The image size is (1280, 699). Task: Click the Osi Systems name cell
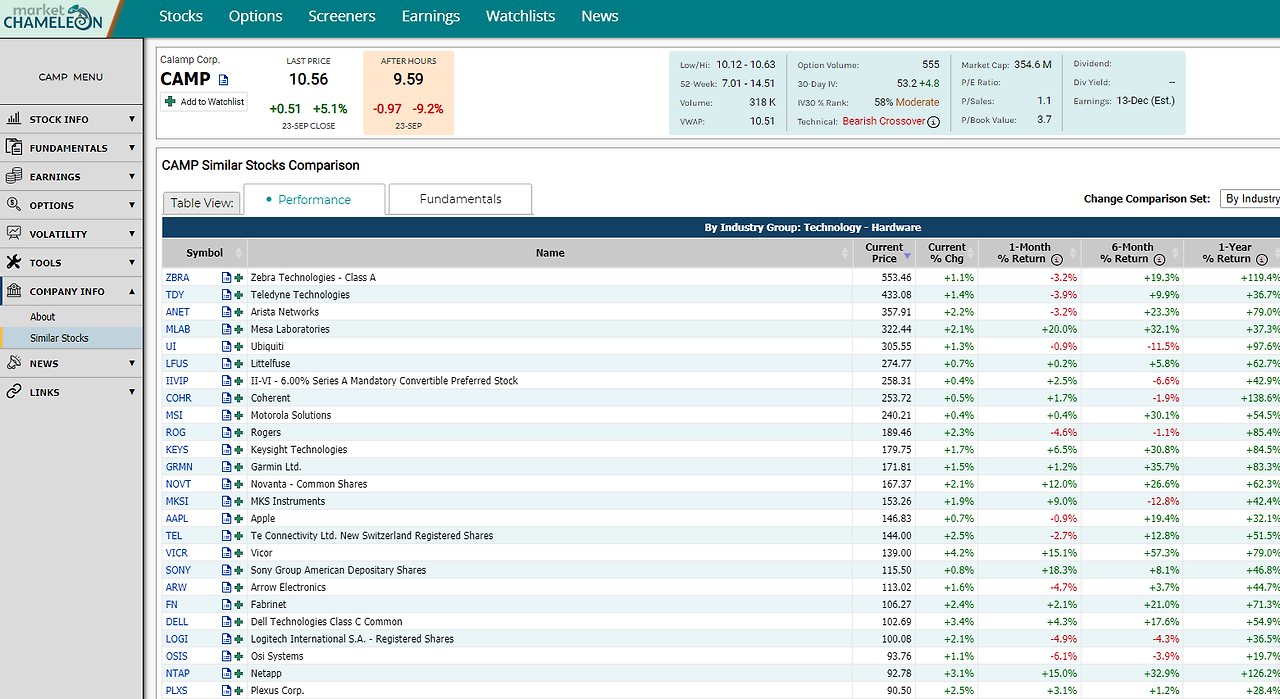click(277, 657)
